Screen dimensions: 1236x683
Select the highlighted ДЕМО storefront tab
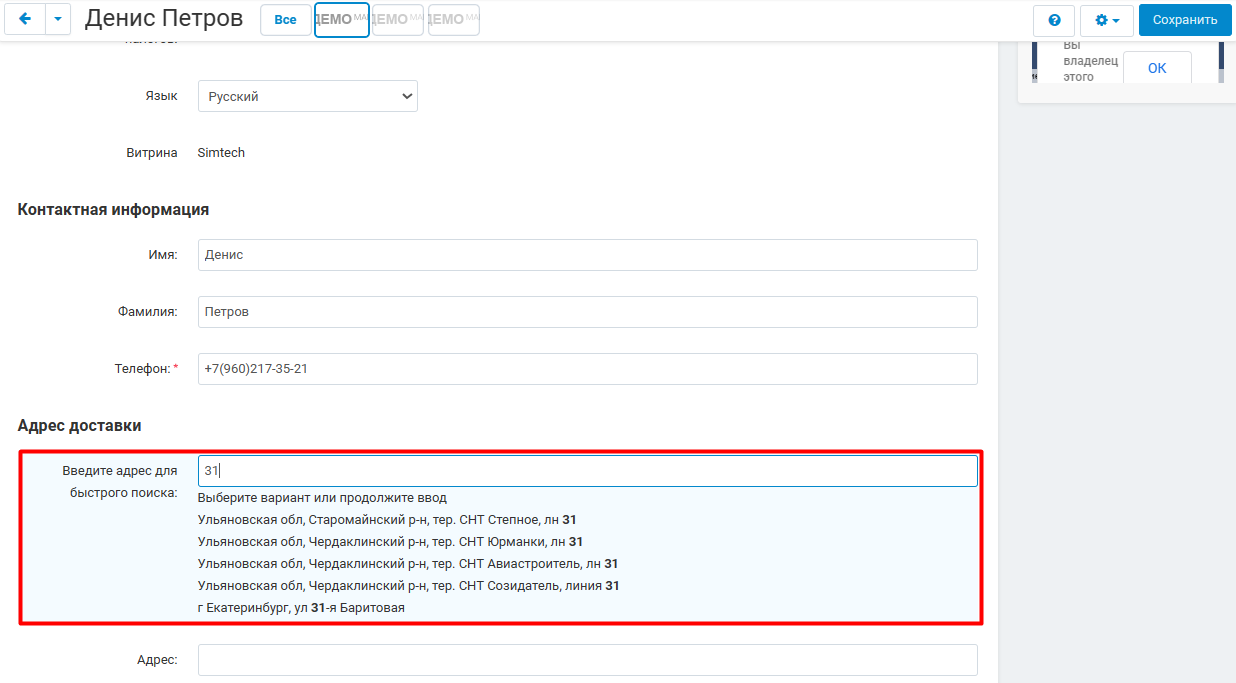(342, 20)
